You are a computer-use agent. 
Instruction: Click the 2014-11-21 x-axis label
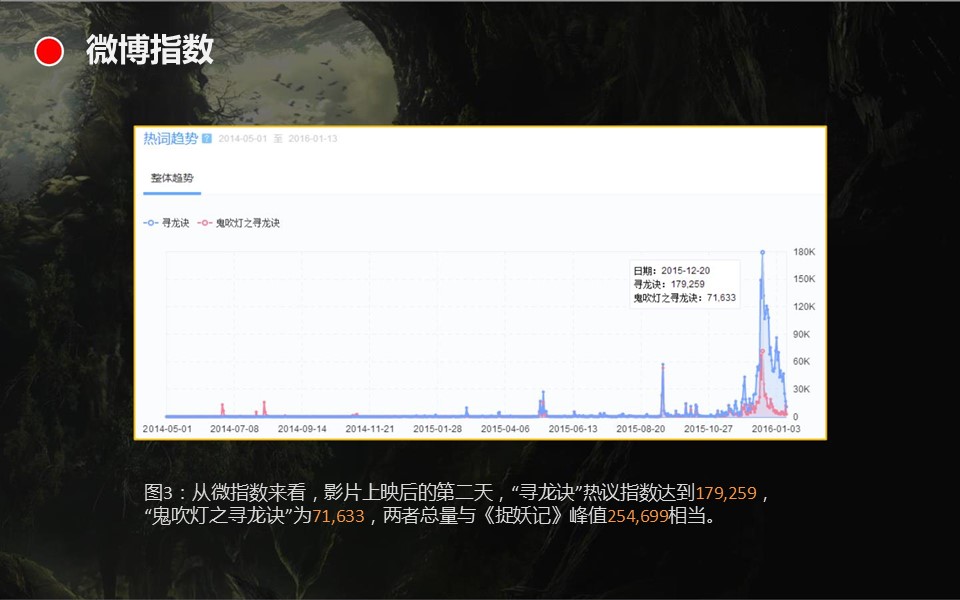(x=370, y=429)
